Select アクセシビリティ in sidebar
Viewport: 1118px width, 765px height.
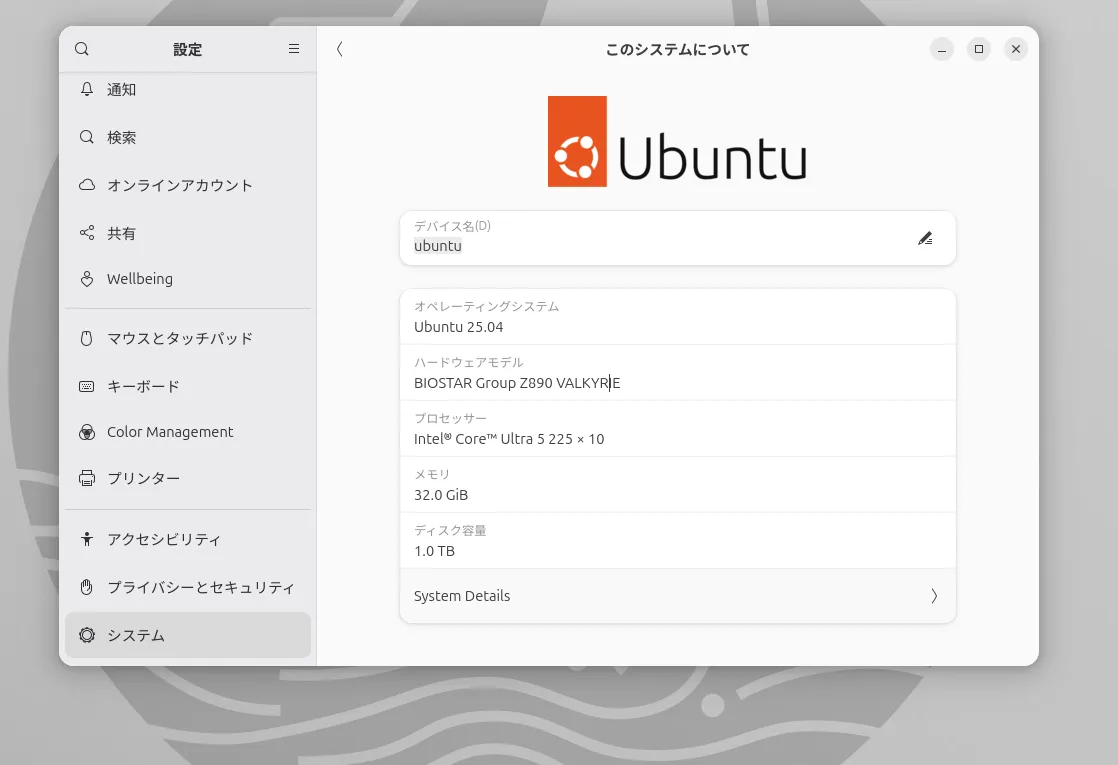tap(164, 539)
